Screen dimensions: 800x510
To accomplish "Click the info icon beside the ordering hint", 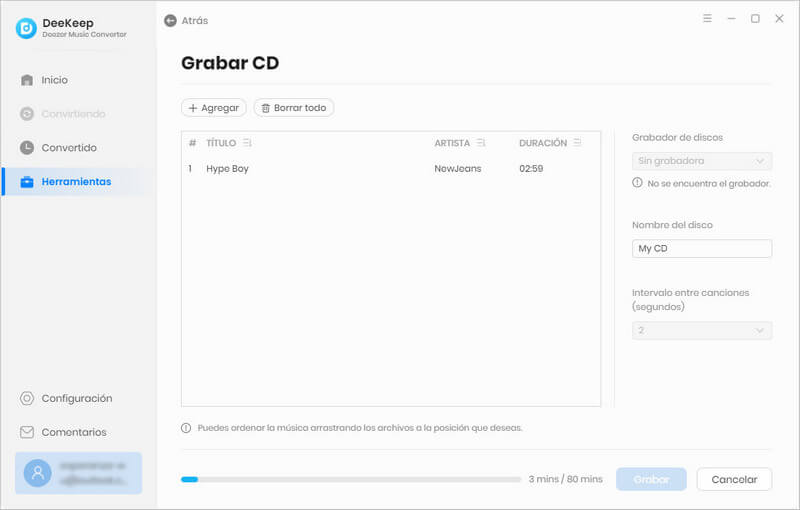I will point(186,428).
